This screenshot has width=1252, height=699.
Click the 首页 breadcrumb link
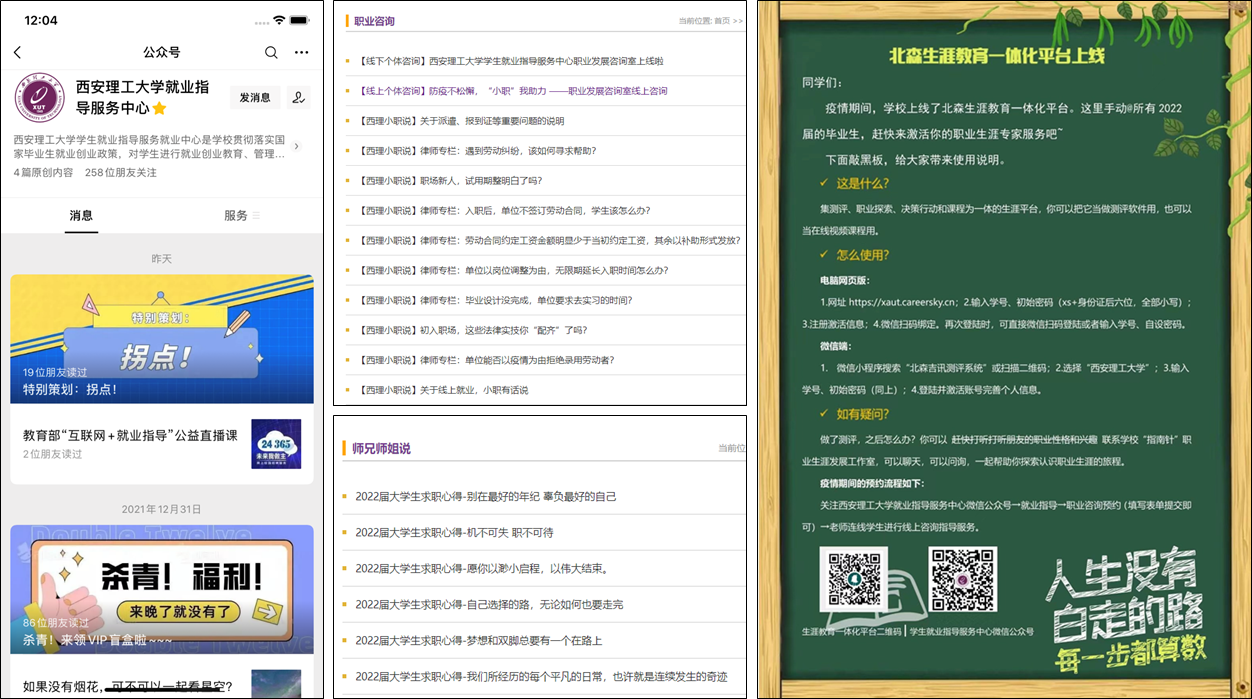[x=722, y=20]
